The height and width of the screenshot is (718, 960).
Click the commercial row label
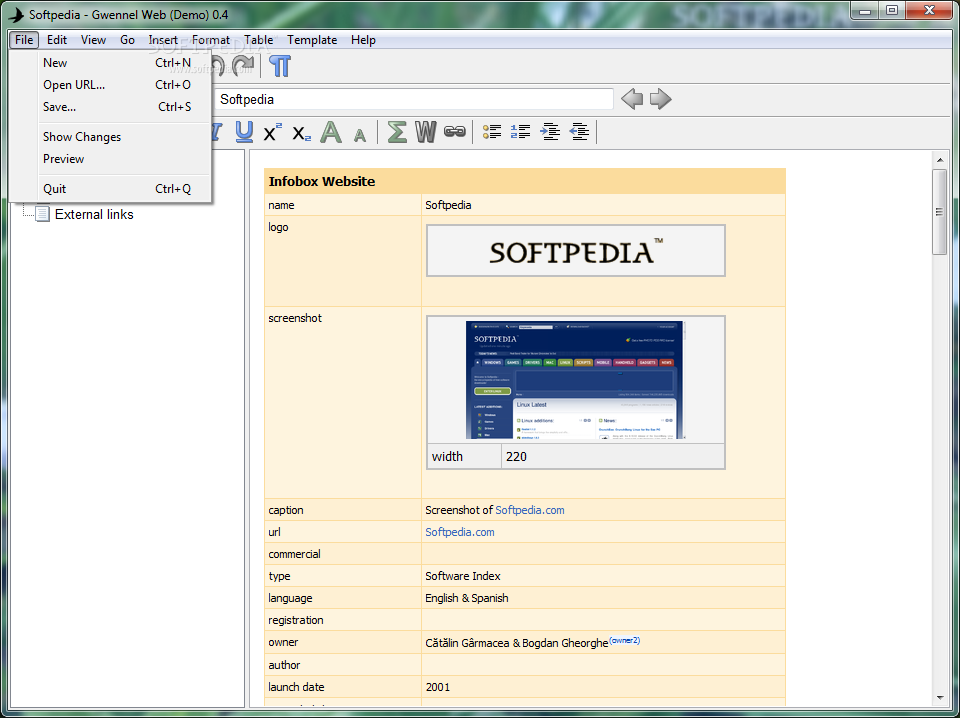point(294,554)
